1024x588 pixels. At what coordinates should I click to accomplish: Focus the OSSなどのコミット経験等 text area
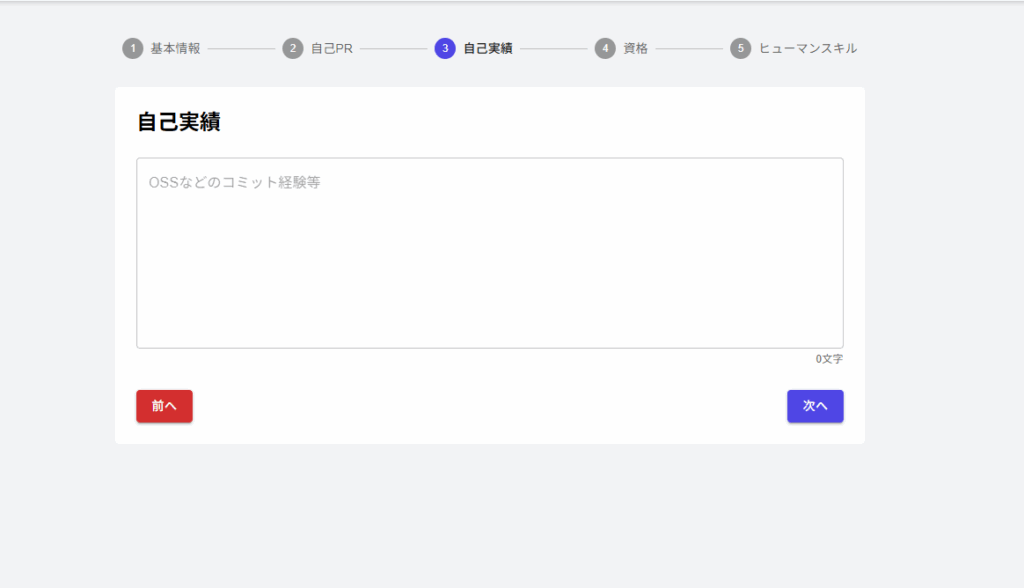click(x=489, y=252)
